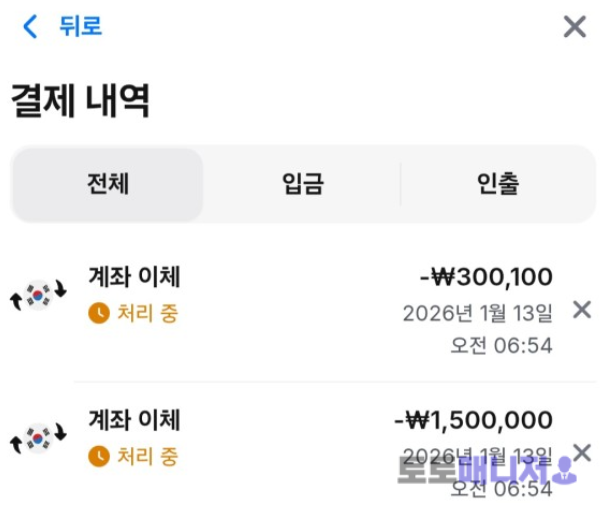Image resolution: width=610 pixels, height=516 pixels.
Task: Select the 전체 tab
Action: point(108,184)
